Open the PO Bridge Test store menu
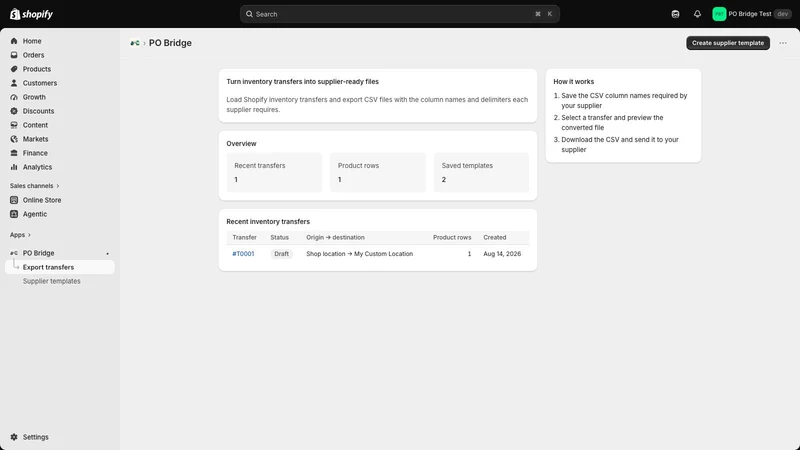The height and width of the screenshot is (450, 800). [x=752, y=14]
